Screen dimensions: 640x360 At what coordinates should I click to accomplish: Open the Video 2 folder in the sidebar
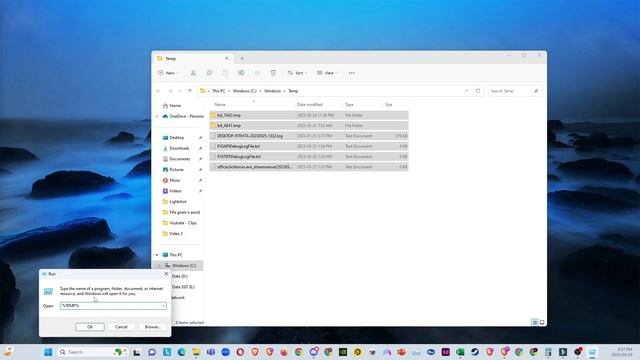[176, 233]
